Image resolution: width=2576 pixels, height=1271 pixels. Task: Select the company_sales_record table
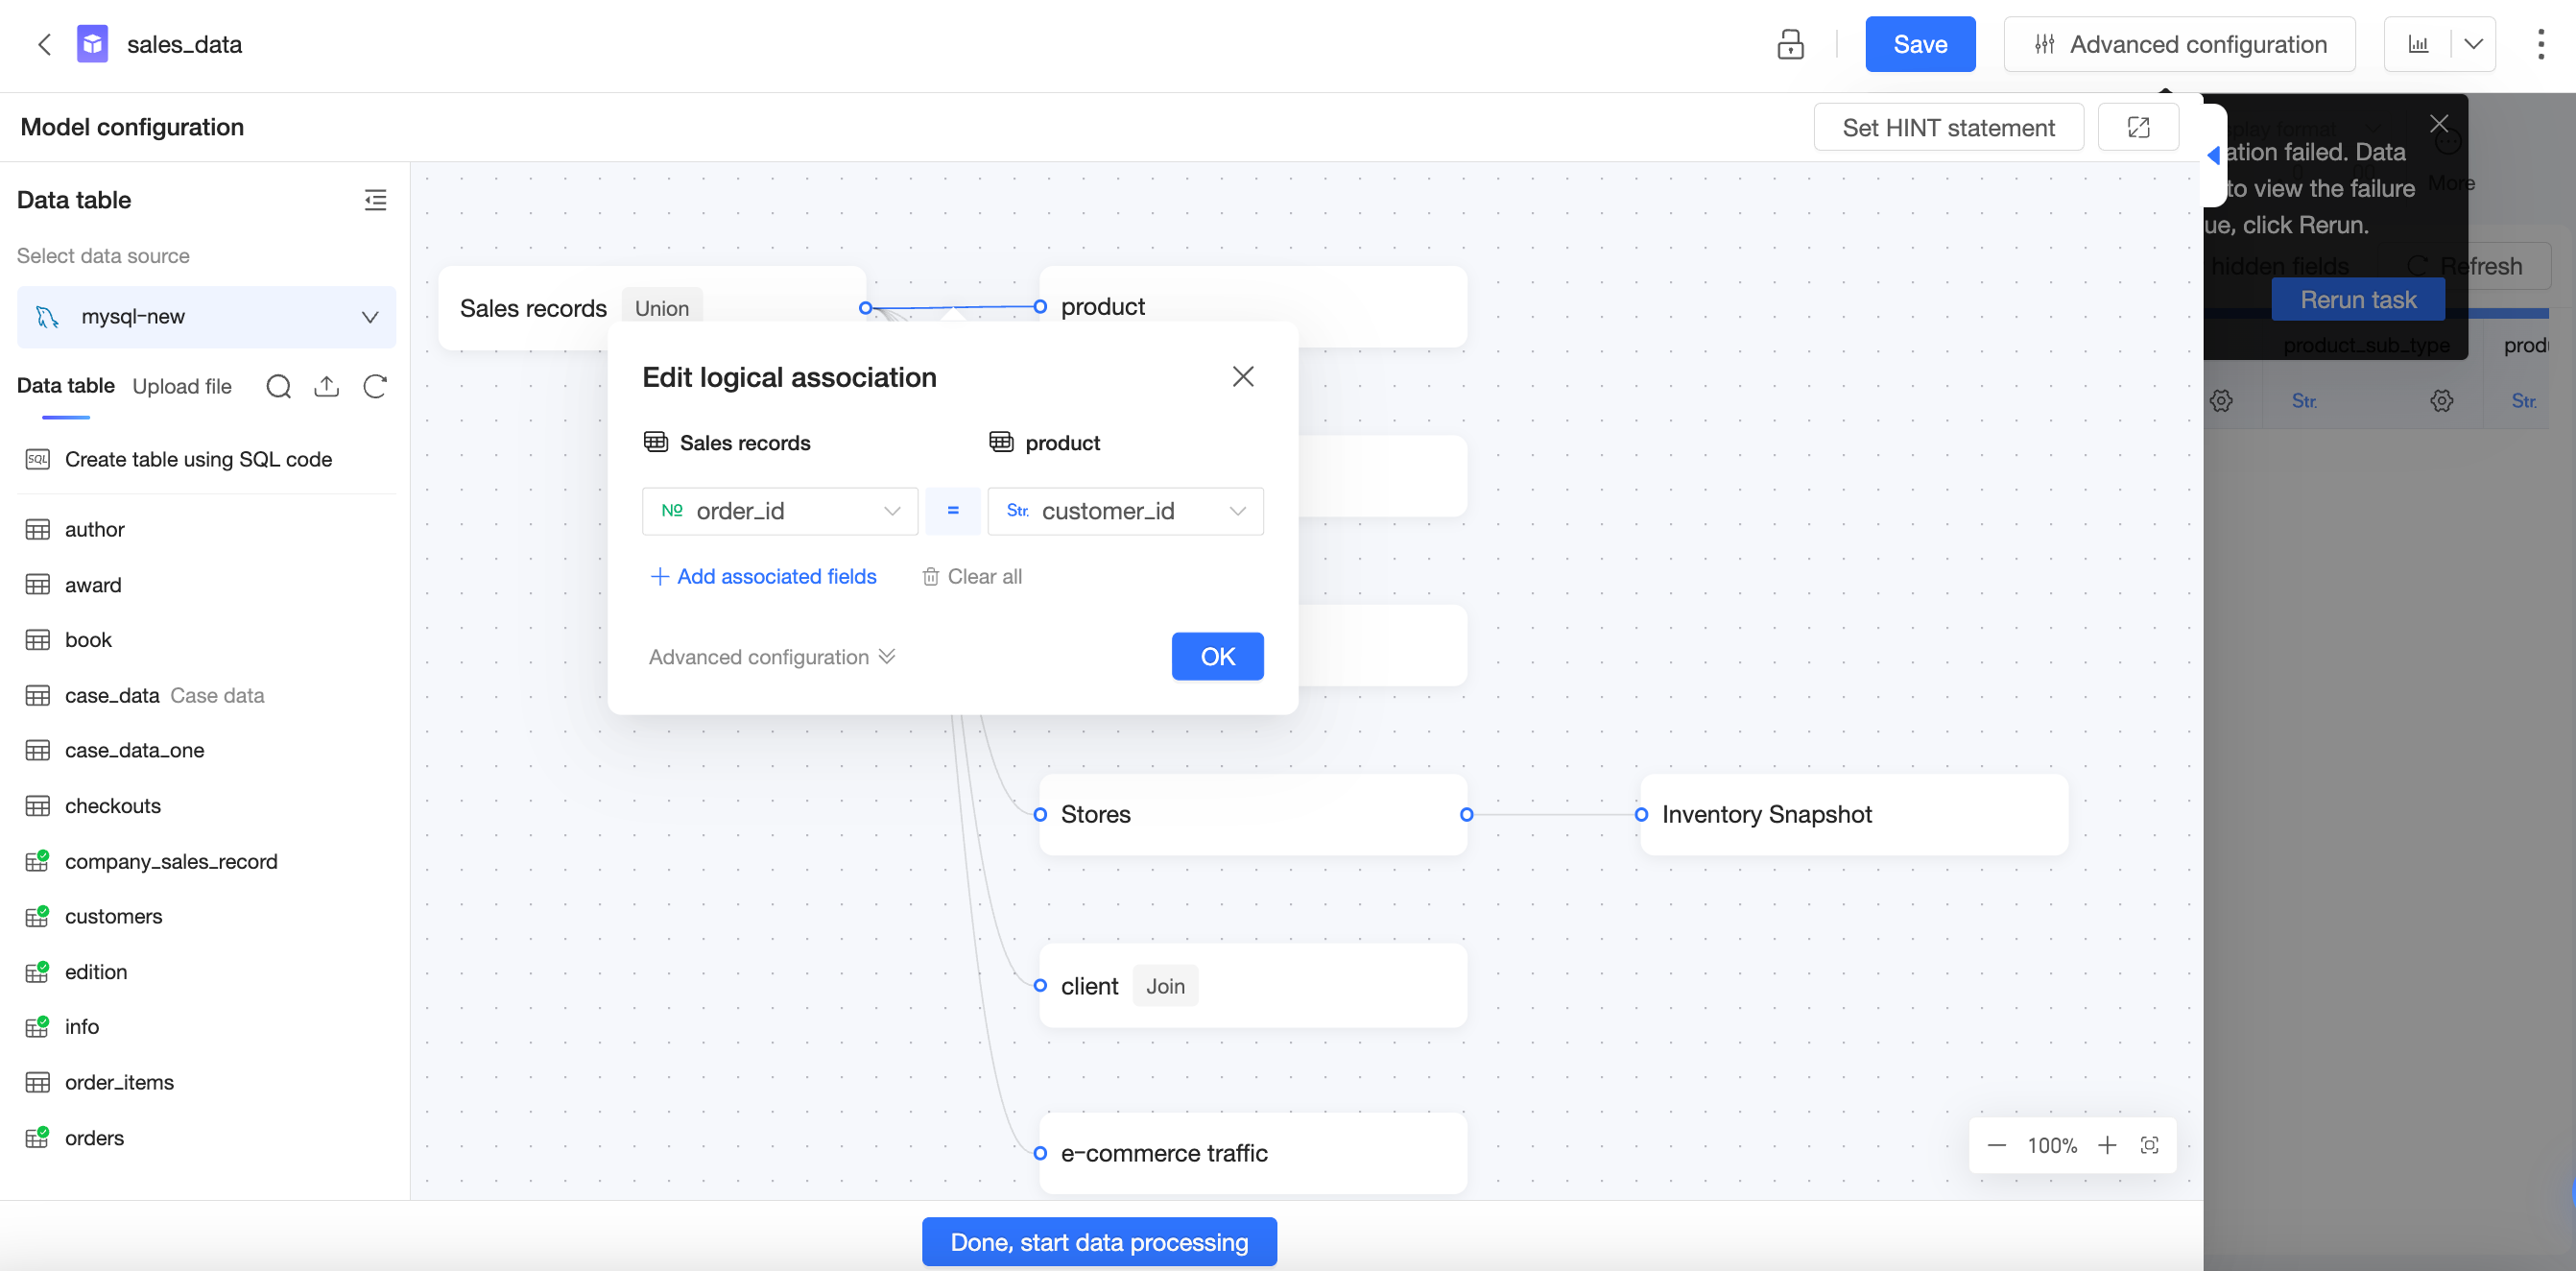[x=206, y=861]
